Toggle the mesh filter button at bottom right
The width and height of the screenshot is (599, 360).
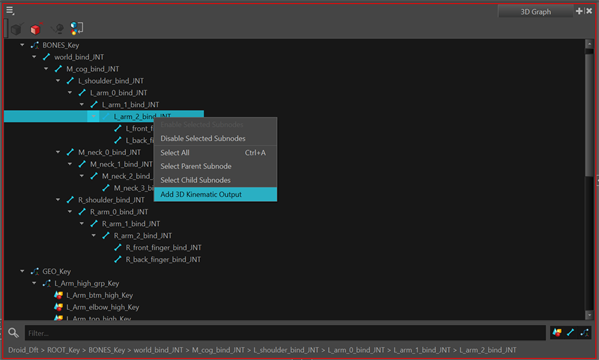[557, 333]
